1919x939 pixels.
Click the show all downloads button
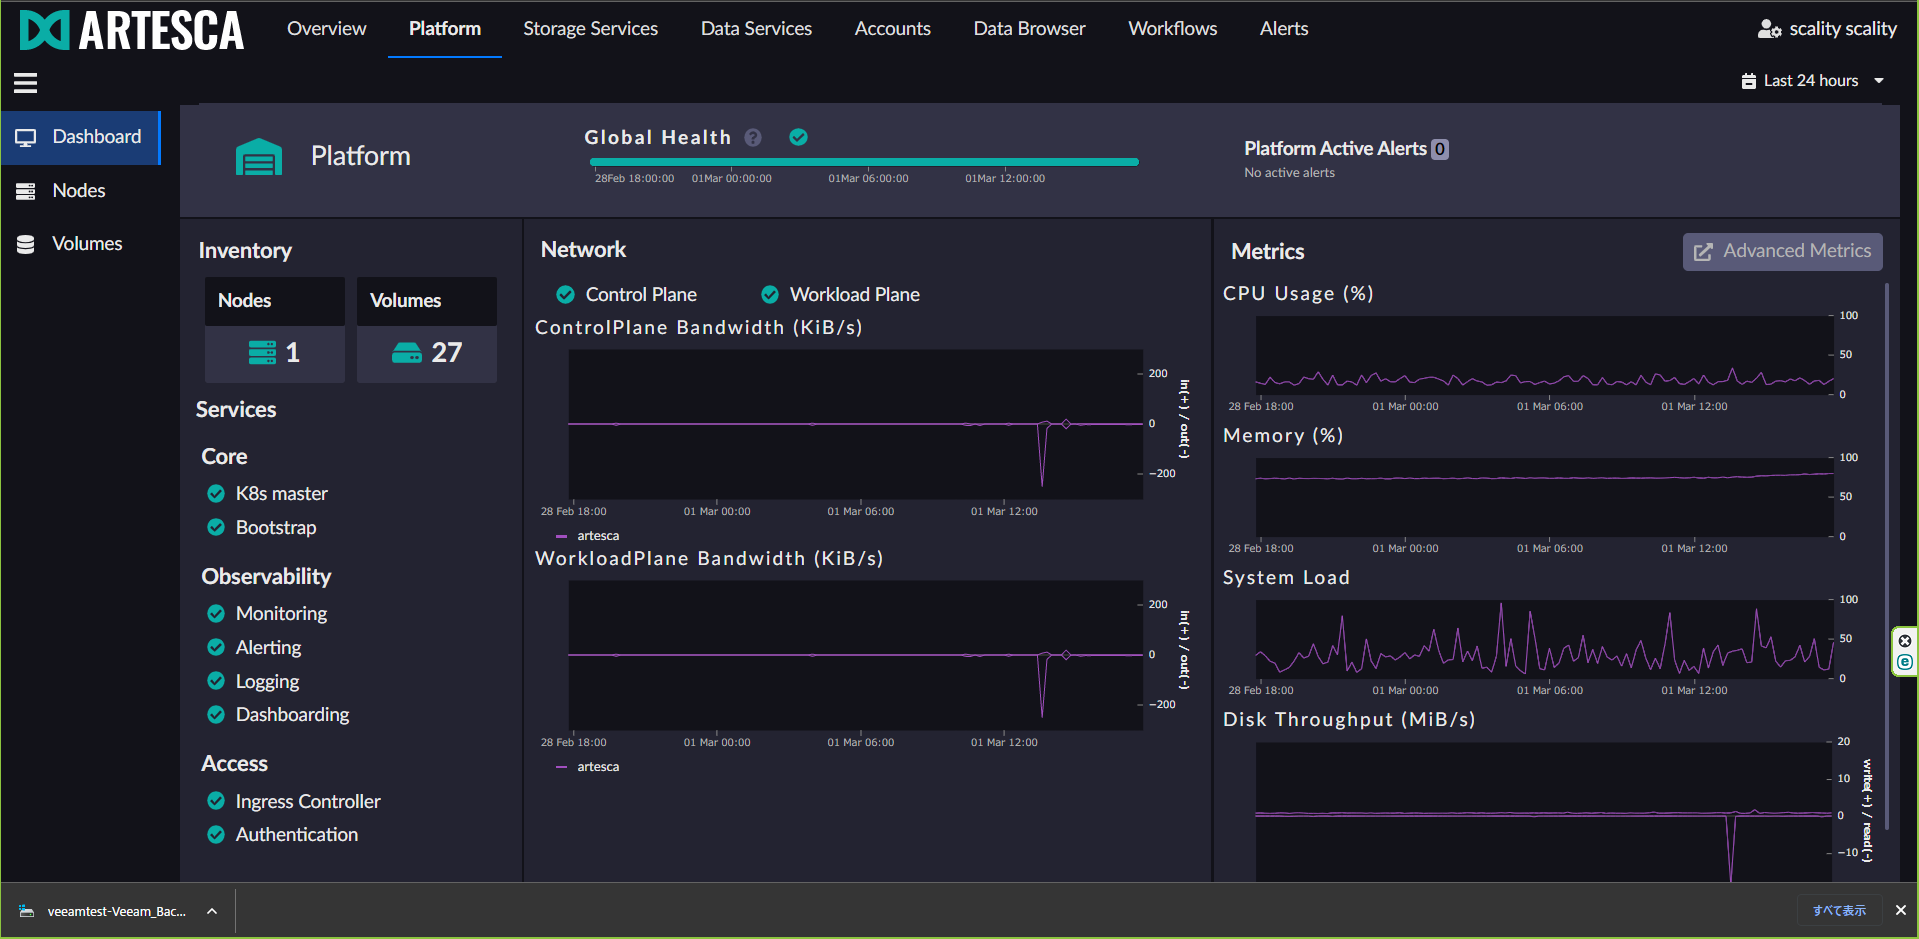[1840, 911]
